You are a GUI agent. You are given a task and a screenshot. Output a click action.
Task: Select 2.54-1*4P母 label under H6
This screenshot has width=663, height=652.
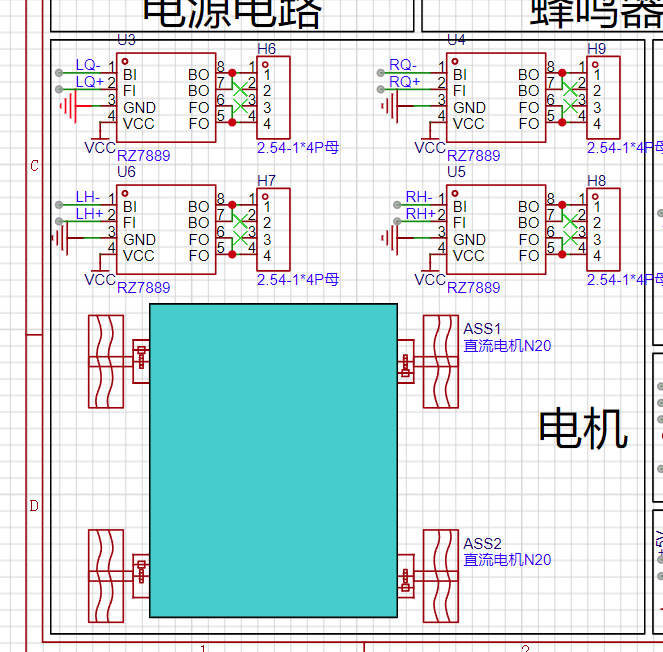pos(298,148)
